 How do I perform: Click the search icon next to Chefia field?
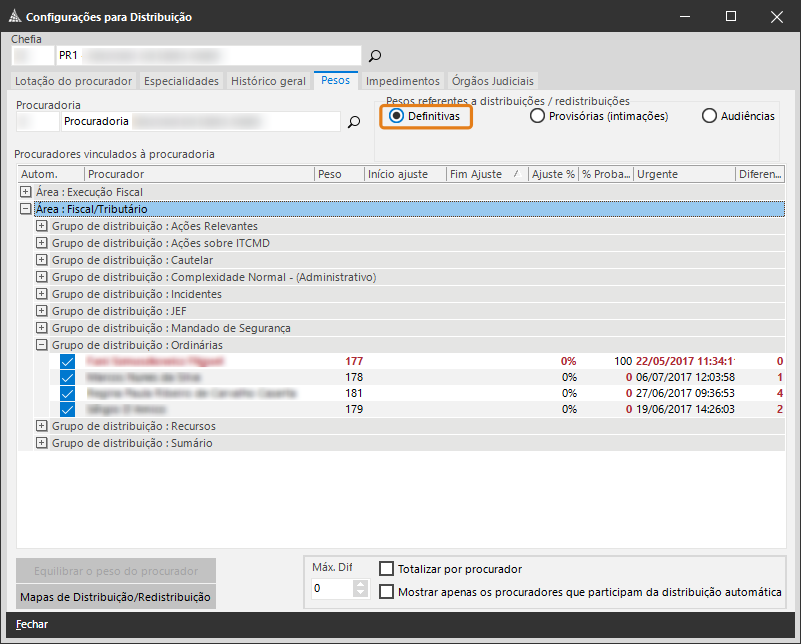coord(375,56)
